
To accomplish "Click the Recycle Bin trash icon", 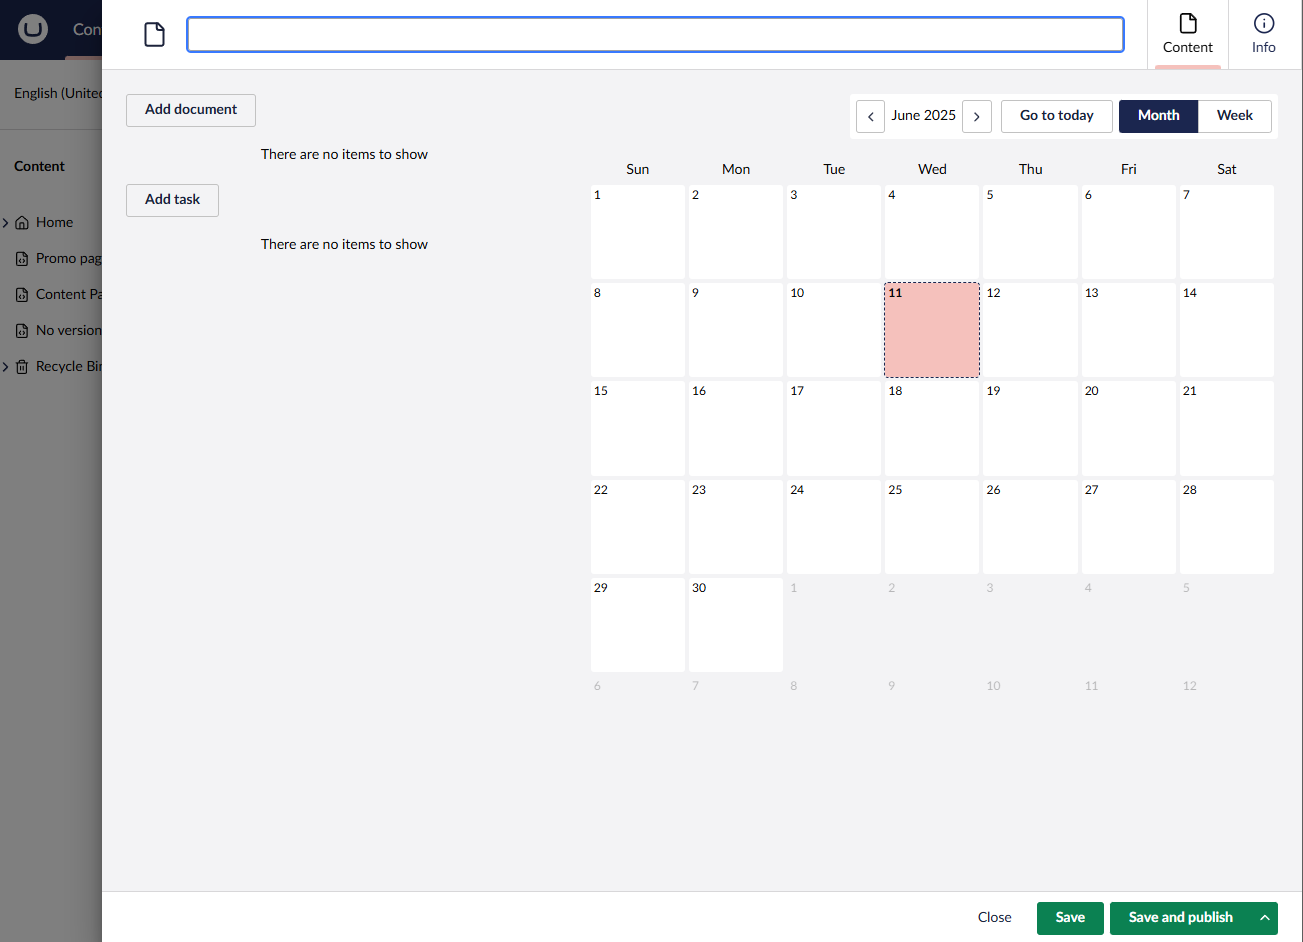I will click(x=22, y=367).
